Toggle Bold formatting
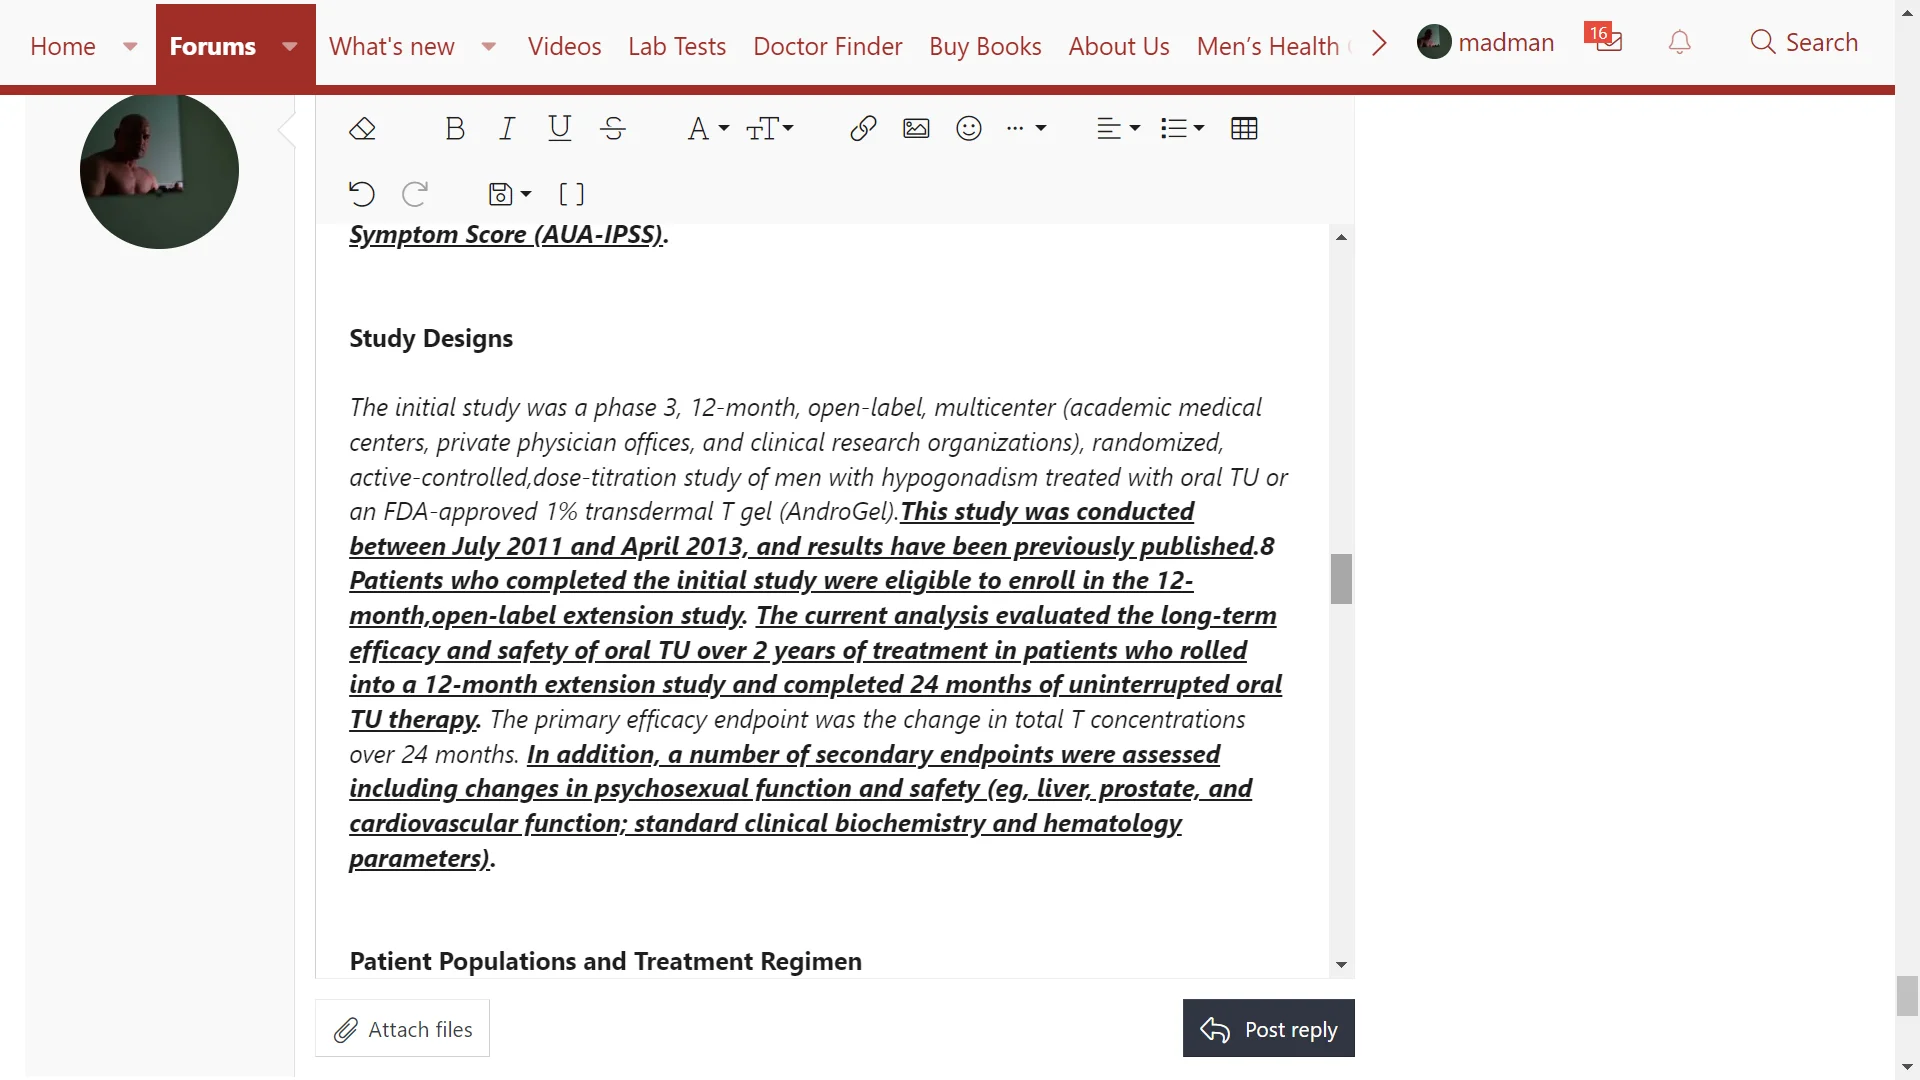This screenshot has height=1080, width=1920. point(455,129)
